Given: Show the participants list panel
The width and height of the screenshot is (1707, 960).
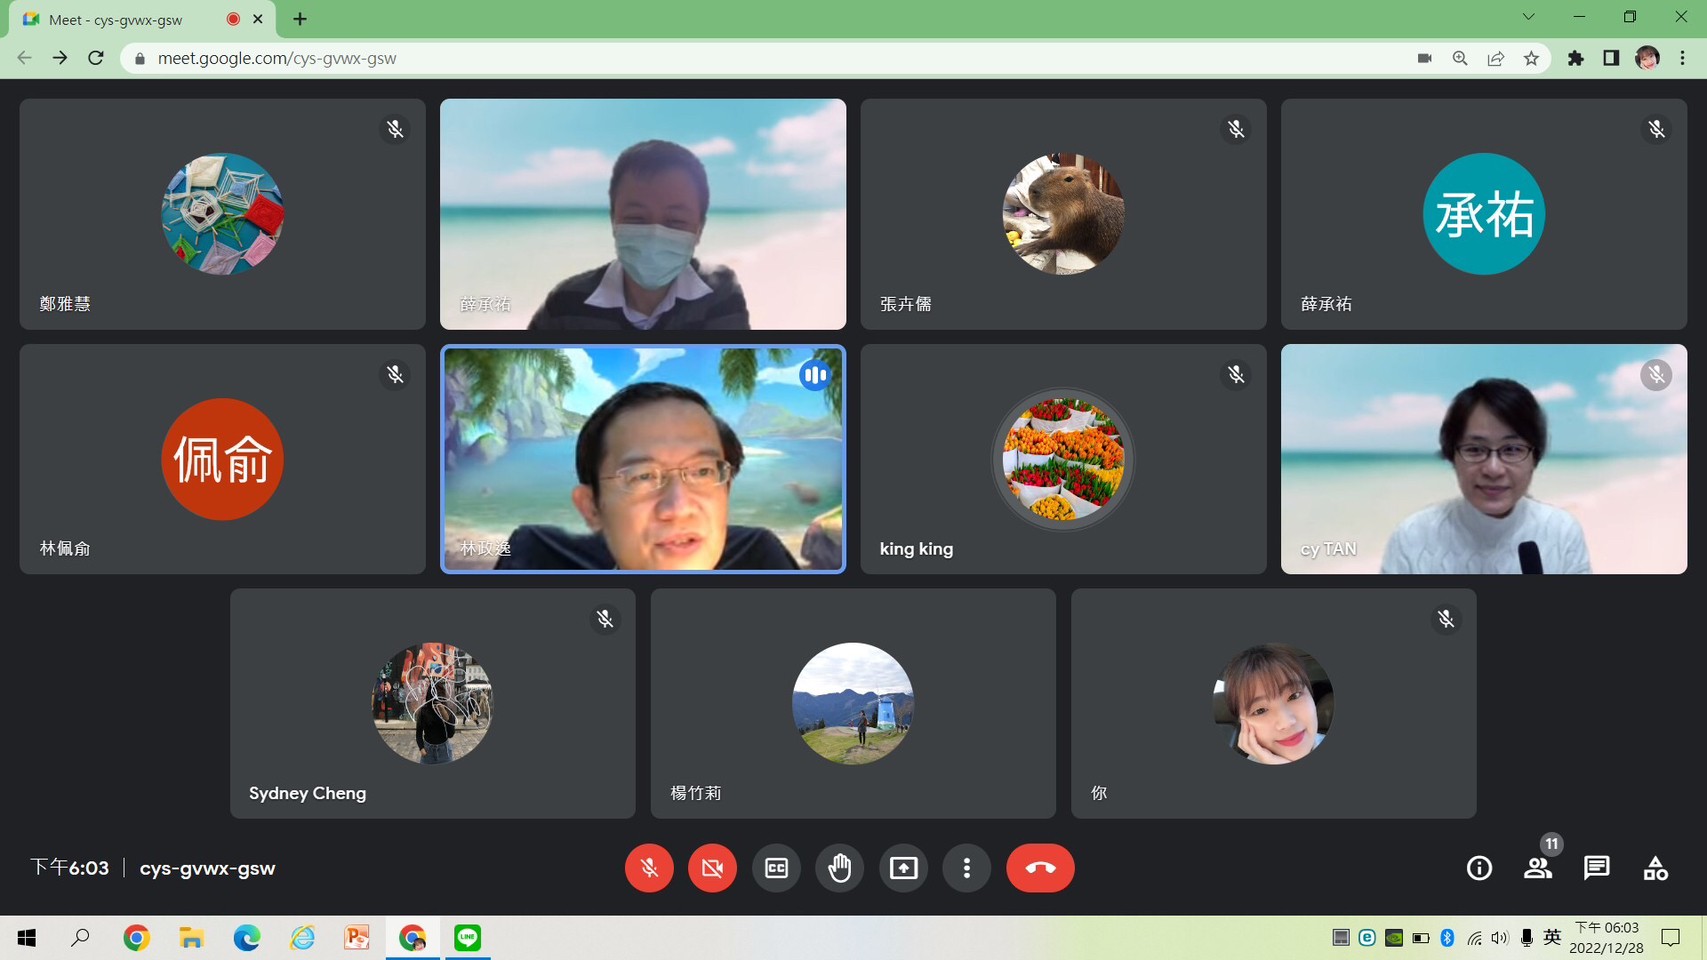Looking at the screenshot, I should 1538,868.
